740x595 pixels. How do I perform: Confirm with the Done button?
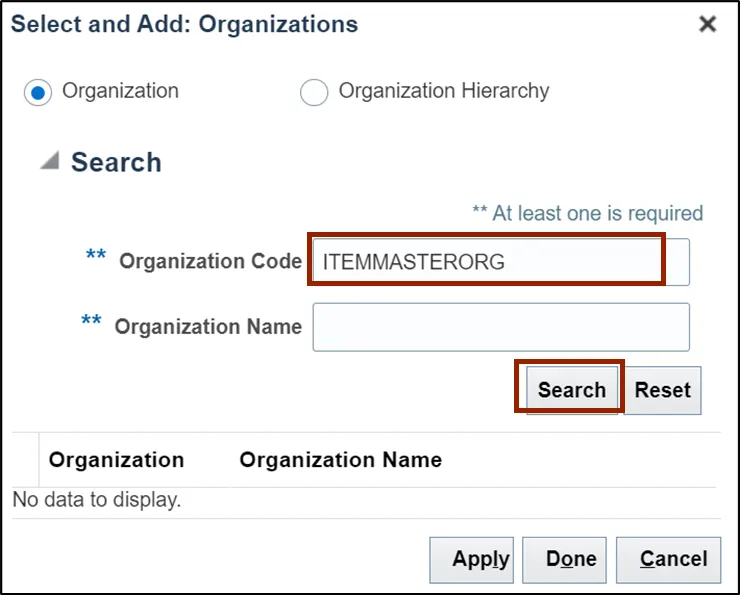564,560
